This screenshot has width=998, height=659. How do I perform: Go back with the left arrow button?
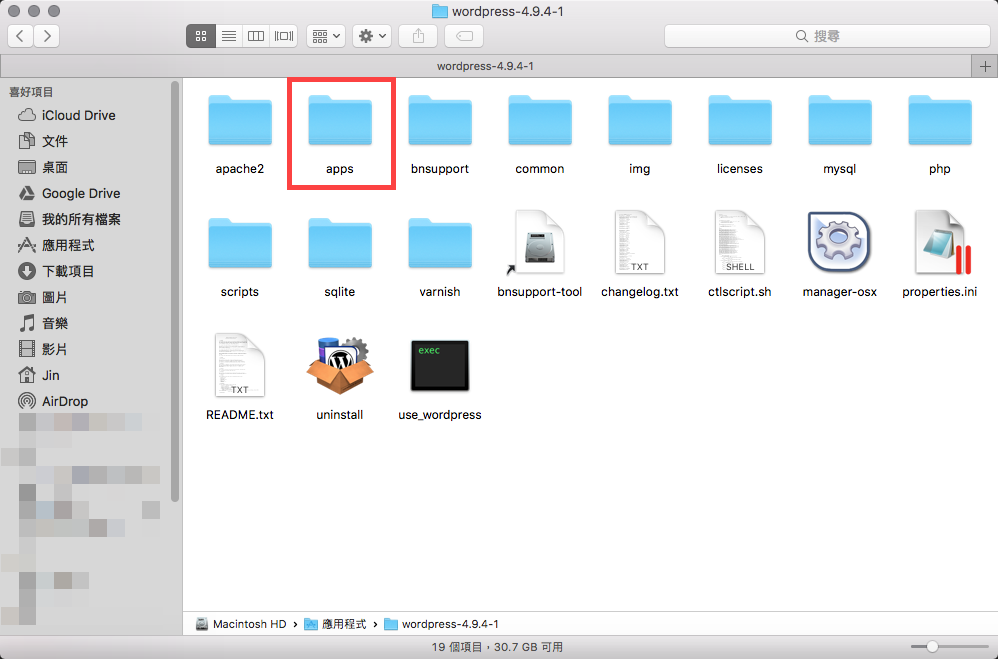(20, 36)
